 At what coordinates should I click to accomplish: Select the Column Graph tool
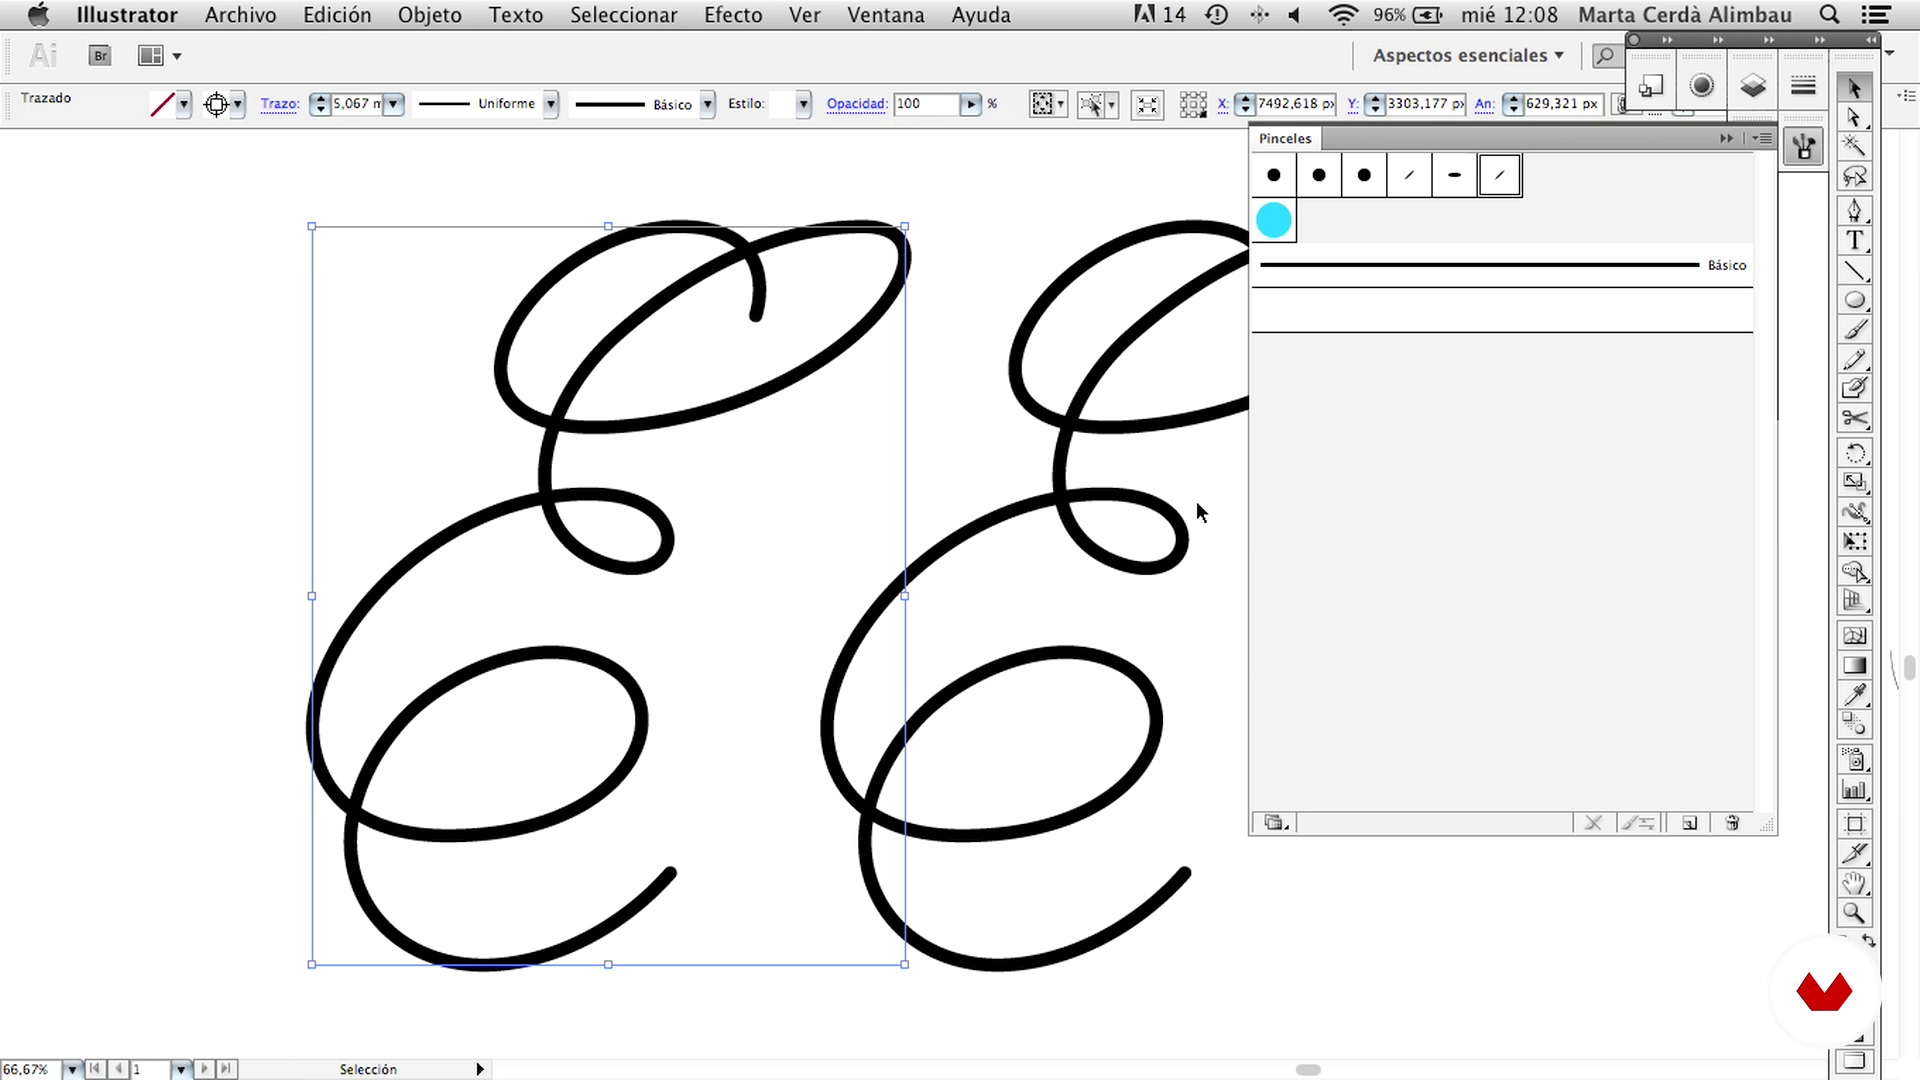1855,789
